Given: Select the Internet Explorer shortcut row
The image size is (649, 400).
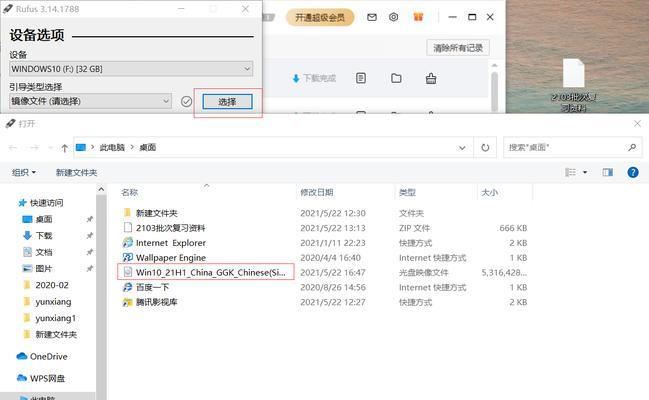Looking at the screenshot, I should tap(325, 243).
